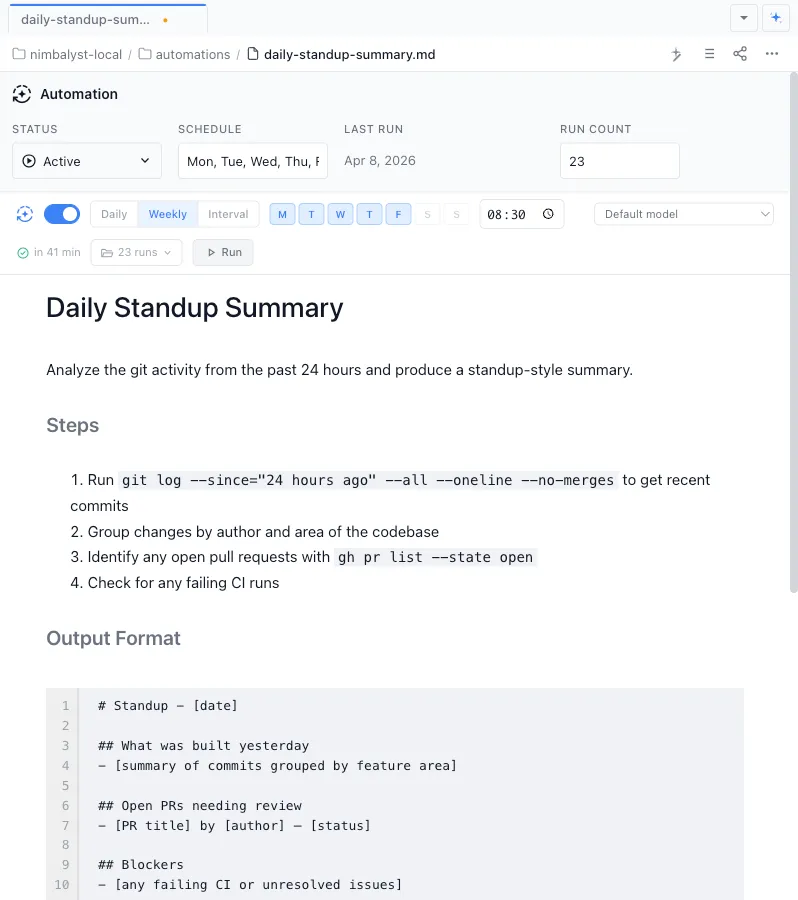Click the automation schedule icon beside the toggle
The width and height of the screenshot is (798, 900).
(24, 214)
